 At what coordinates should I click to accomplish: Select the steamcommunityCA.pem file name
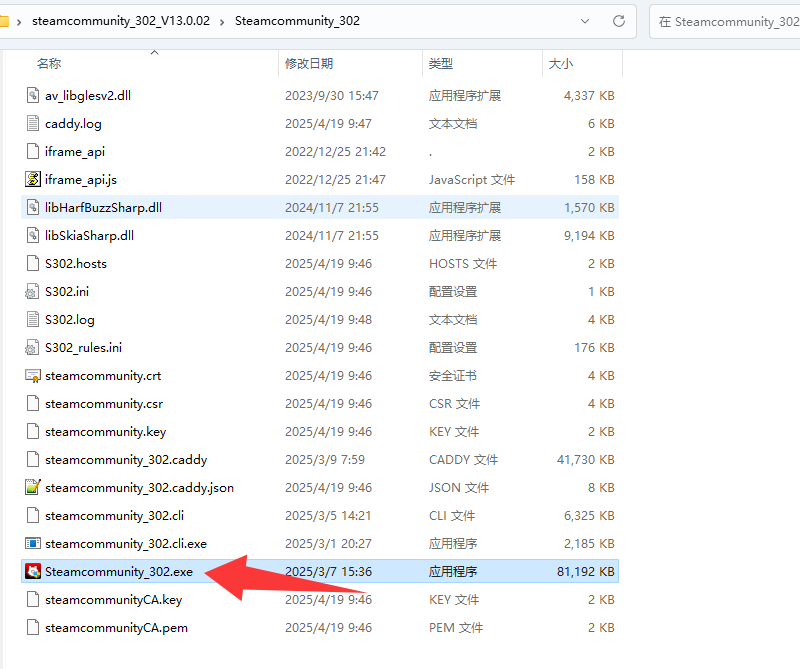[x=116, y=628]
